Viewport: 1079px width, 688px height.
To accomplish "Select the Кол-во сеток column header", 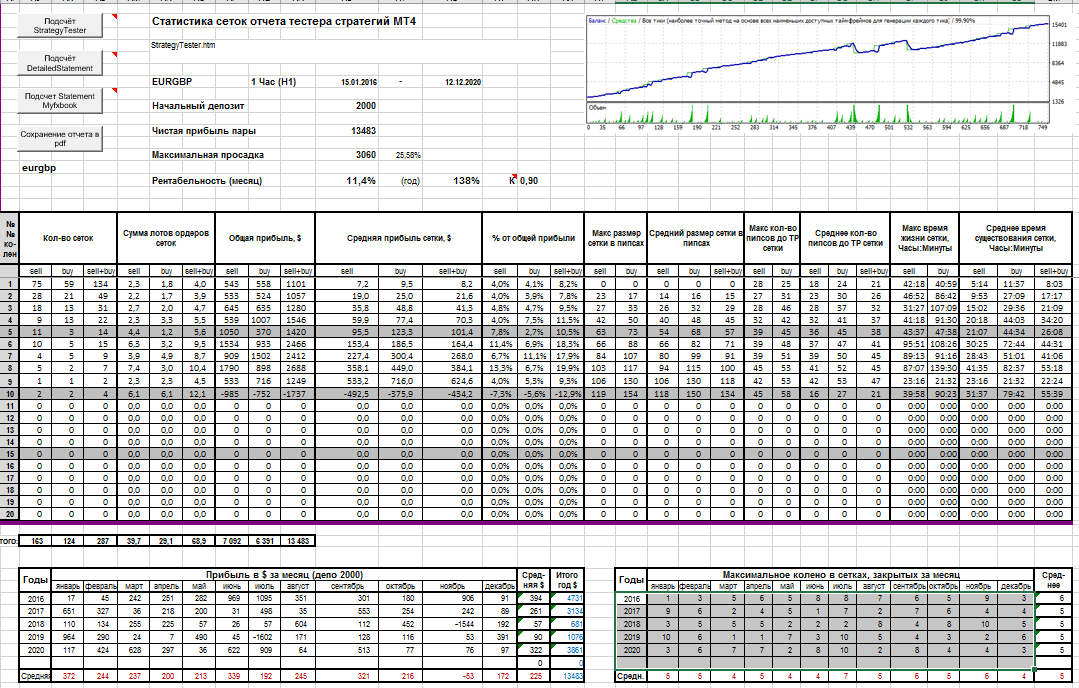I will pyautogui.click(x=68, y=238).
